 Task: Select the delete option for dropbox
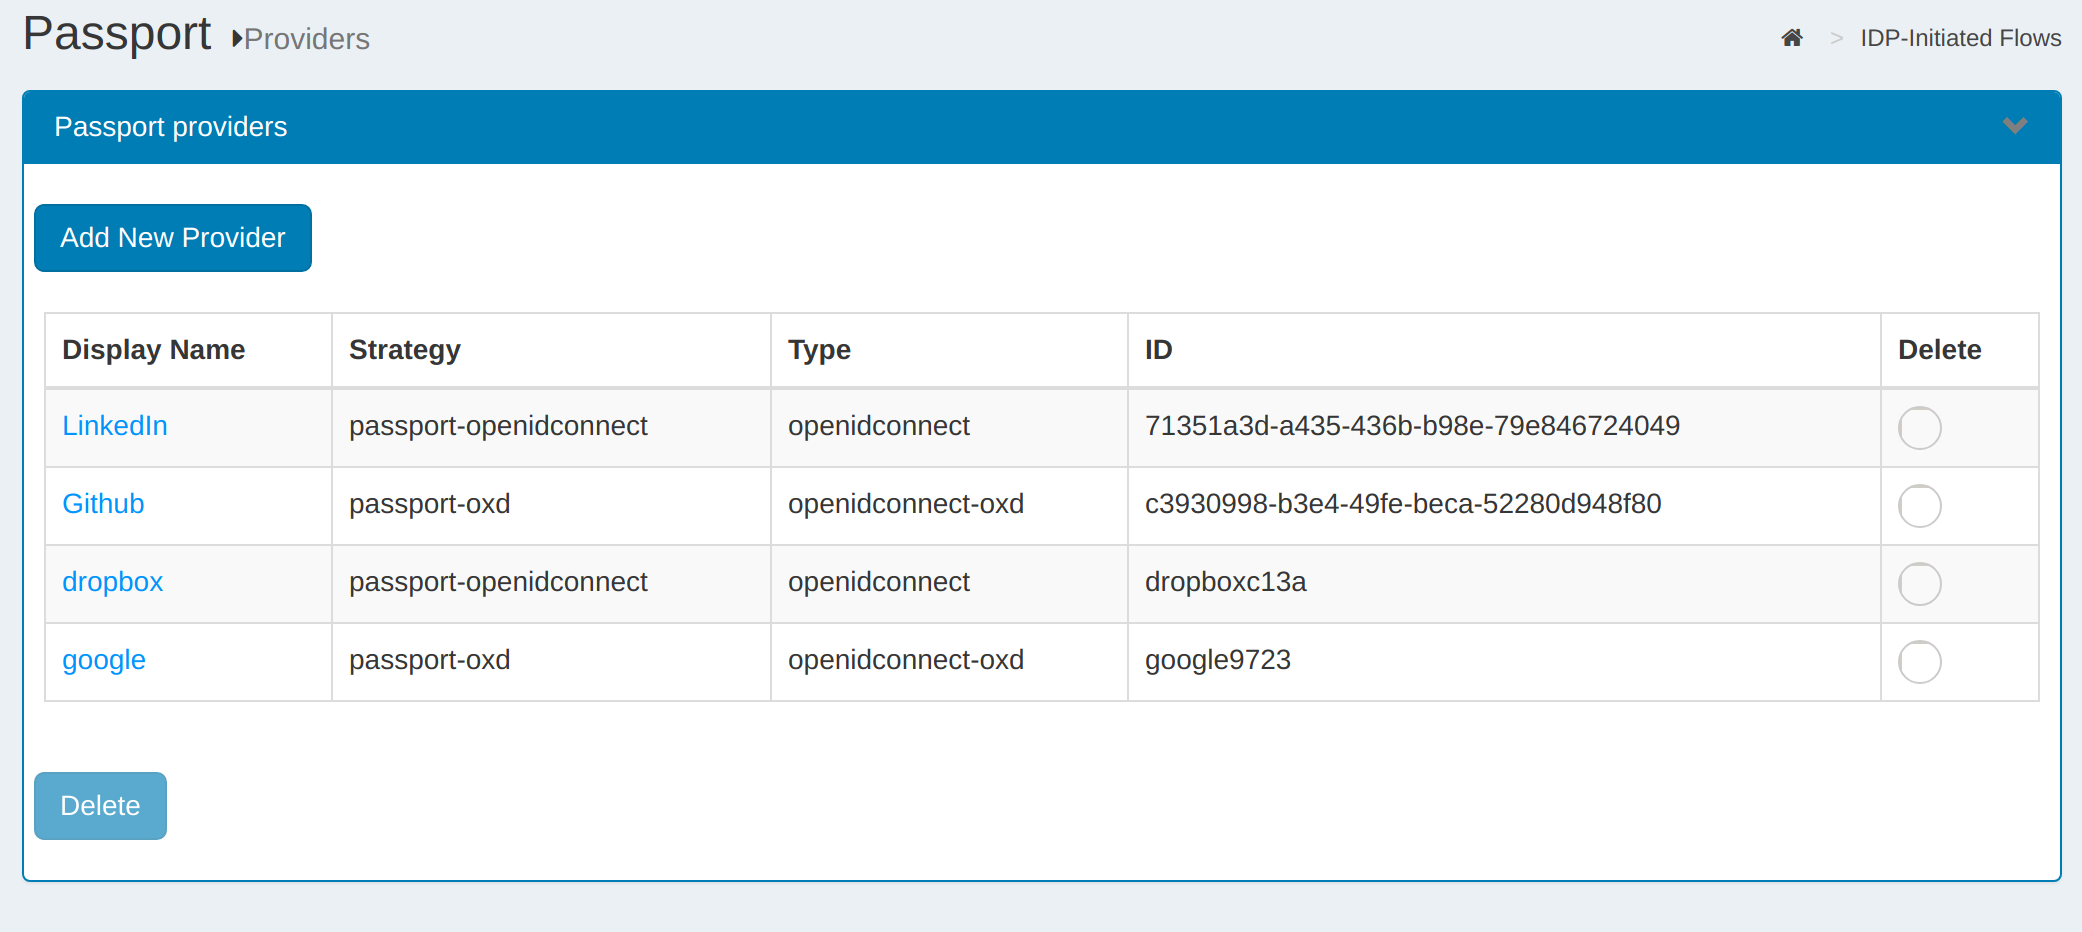click(x=1919, y=584)
